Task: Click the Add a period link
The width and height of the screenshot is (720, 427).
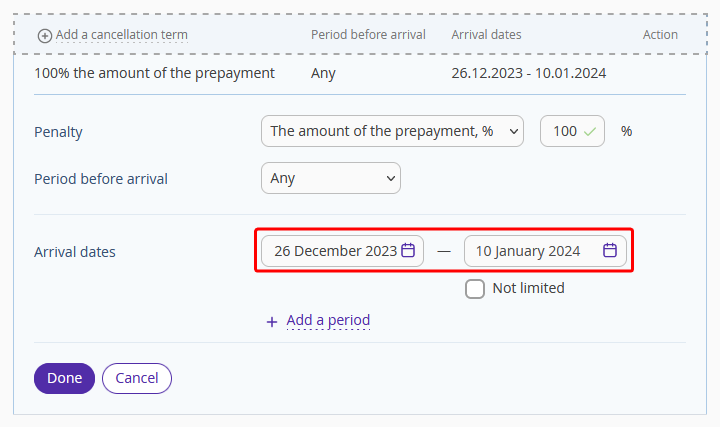Action: [x=328, y=320]
